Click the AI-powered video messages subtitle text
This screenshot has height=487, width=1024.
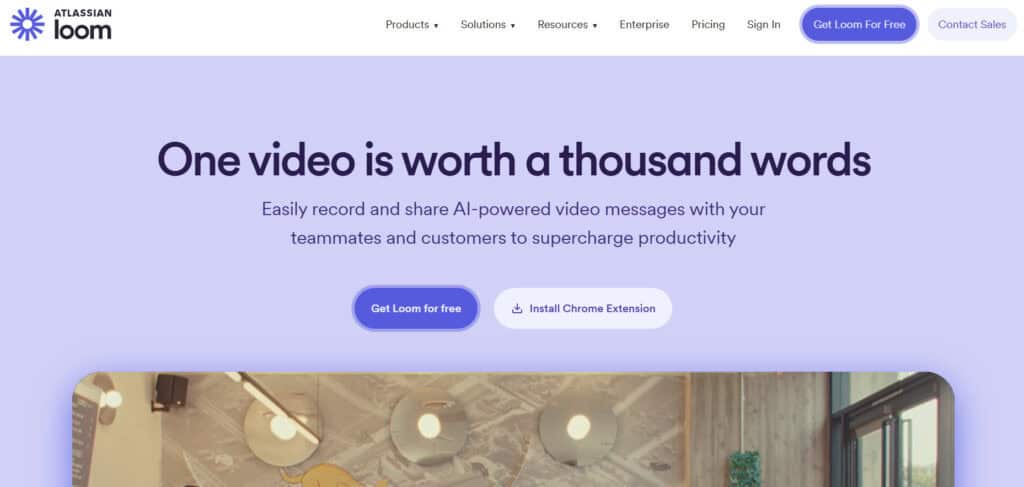tap(513, 223)
